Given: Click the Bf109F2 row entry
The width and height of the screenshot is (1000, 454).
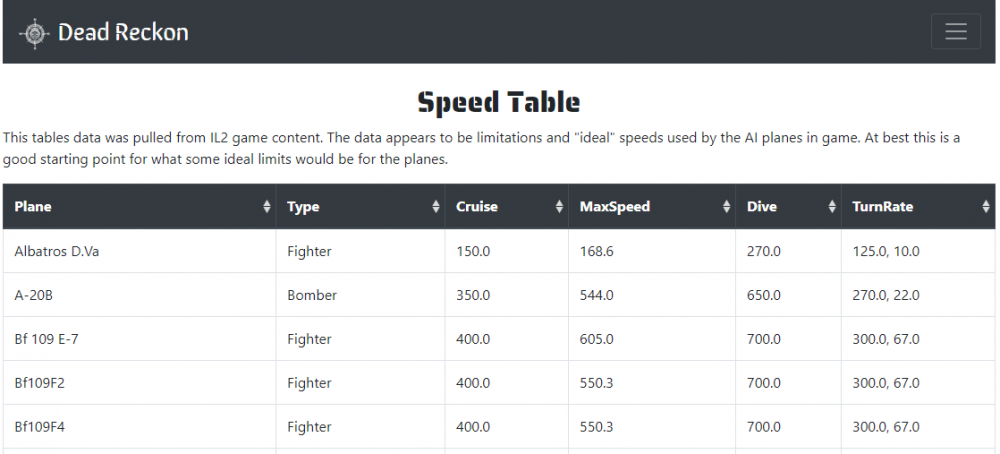Looking at the screenshot, I should coord(40,383).
